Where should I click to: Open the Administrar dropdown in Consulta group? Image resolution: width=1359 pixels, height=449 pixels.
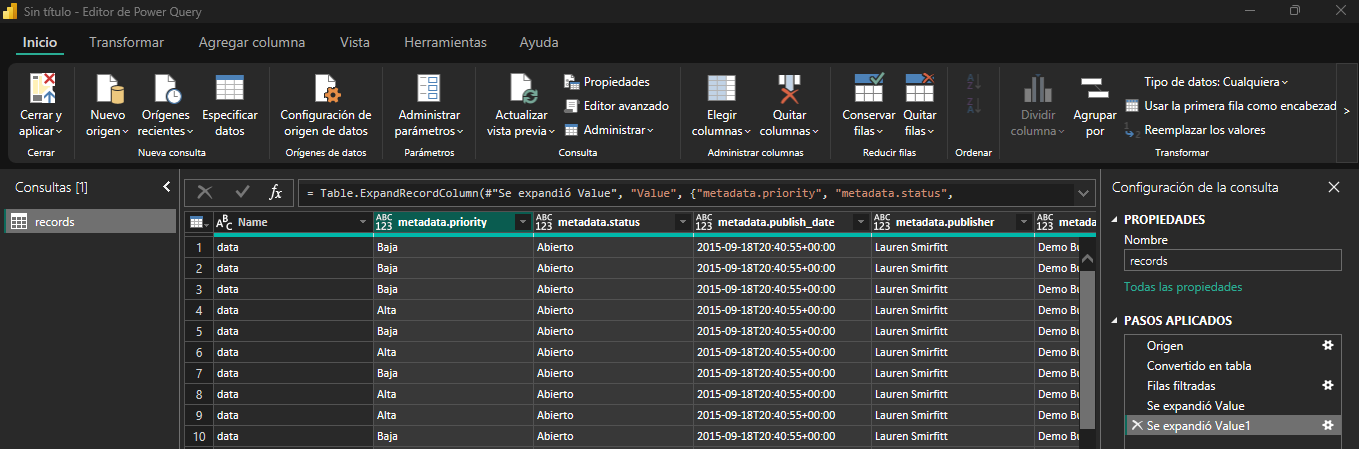click(x=608, y=130)
